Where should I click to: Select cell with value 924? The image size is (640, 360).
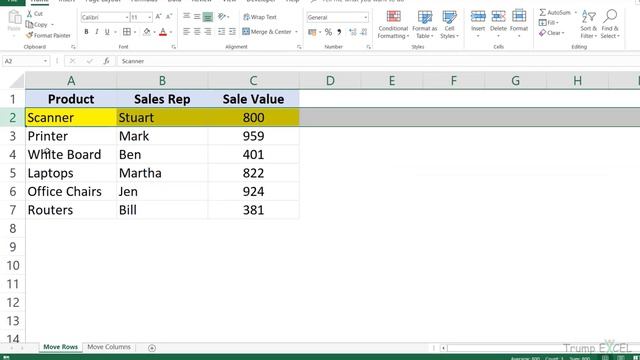[253, 191]
